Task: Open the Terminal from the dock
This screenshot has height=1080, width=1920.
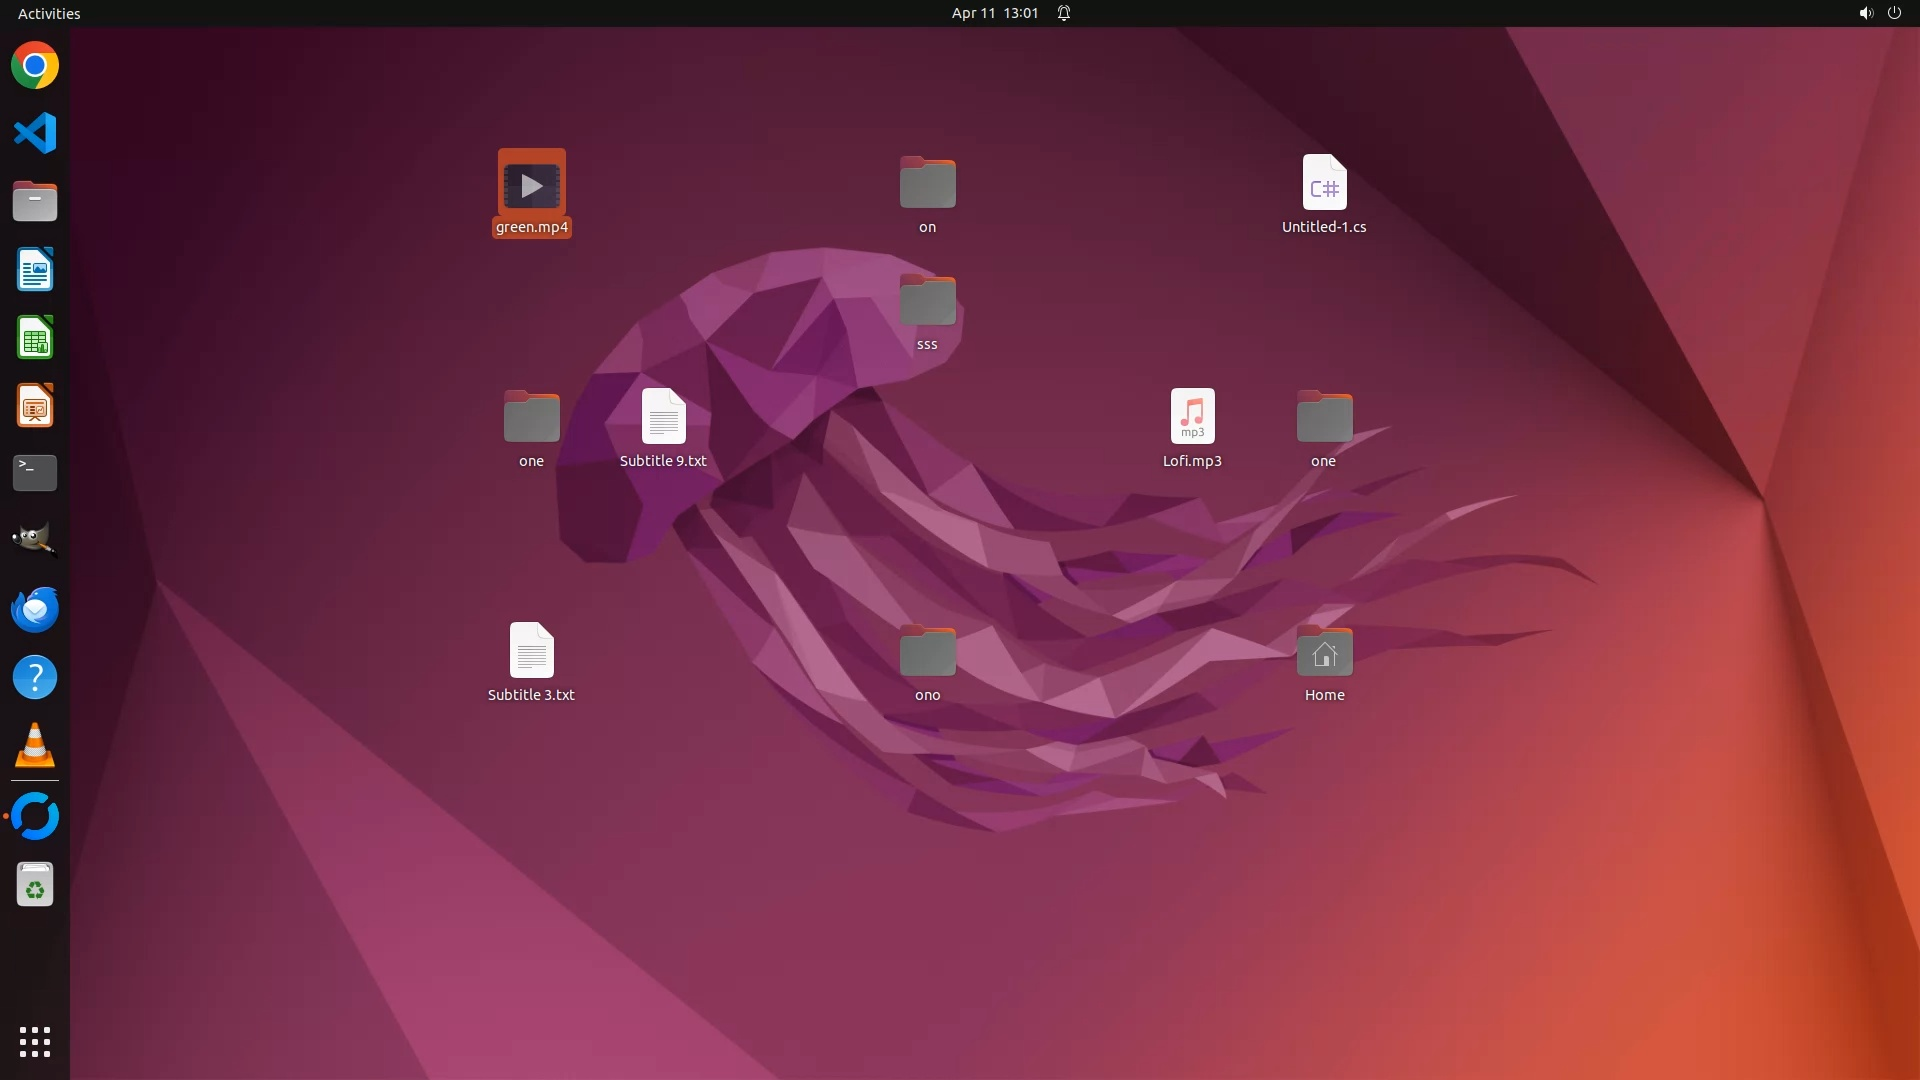Action: click(x=35, y=473)
